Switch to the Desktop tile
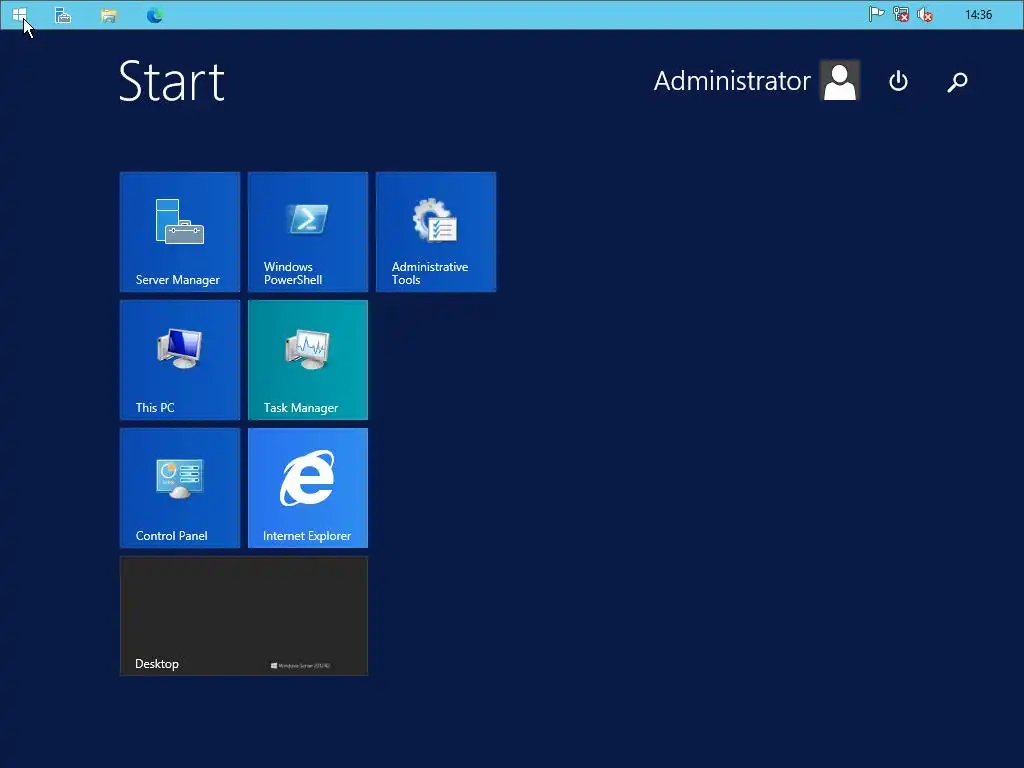This screenshot has width=1024, height=768. 244,616
